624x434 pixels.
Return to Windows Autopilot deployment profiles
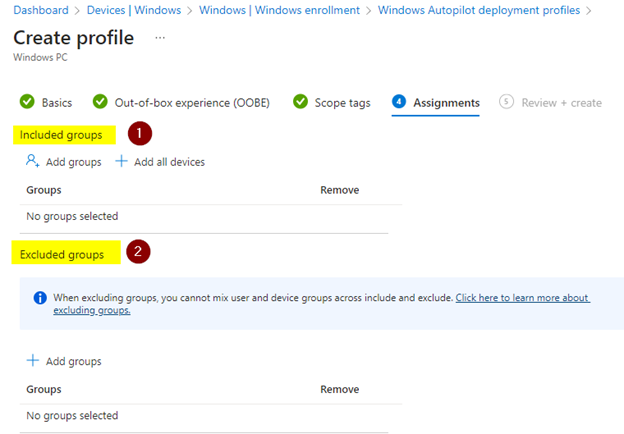(478, 10)
